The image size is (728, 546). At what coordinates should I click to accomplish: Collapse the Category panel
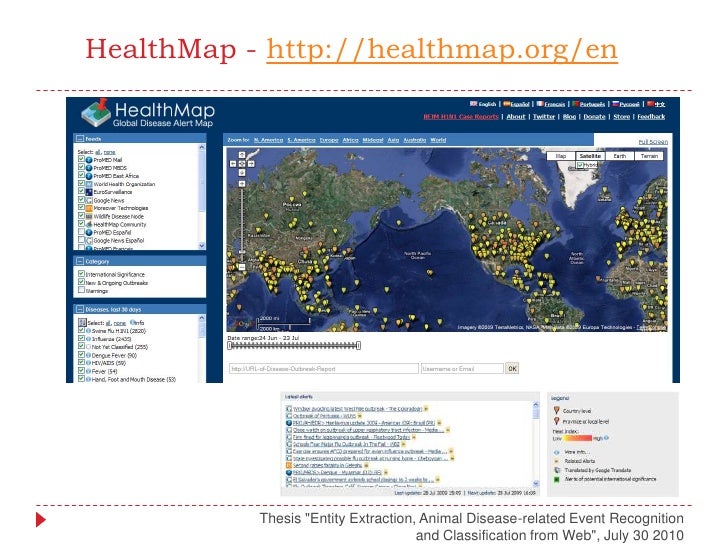click(x=80, y=261)
